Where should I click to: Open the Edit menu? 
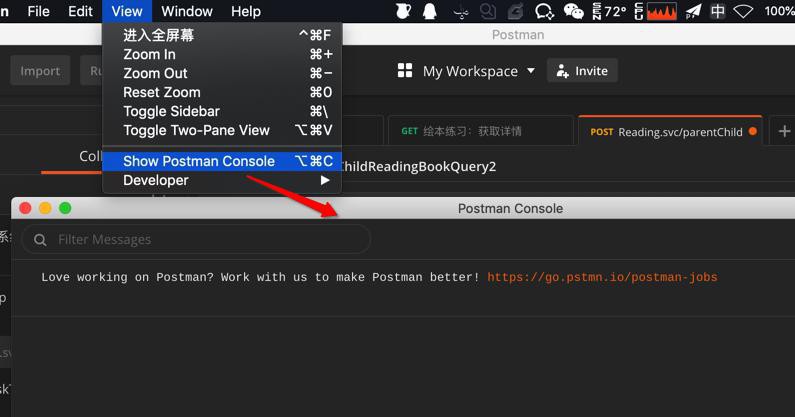[80, 11]
